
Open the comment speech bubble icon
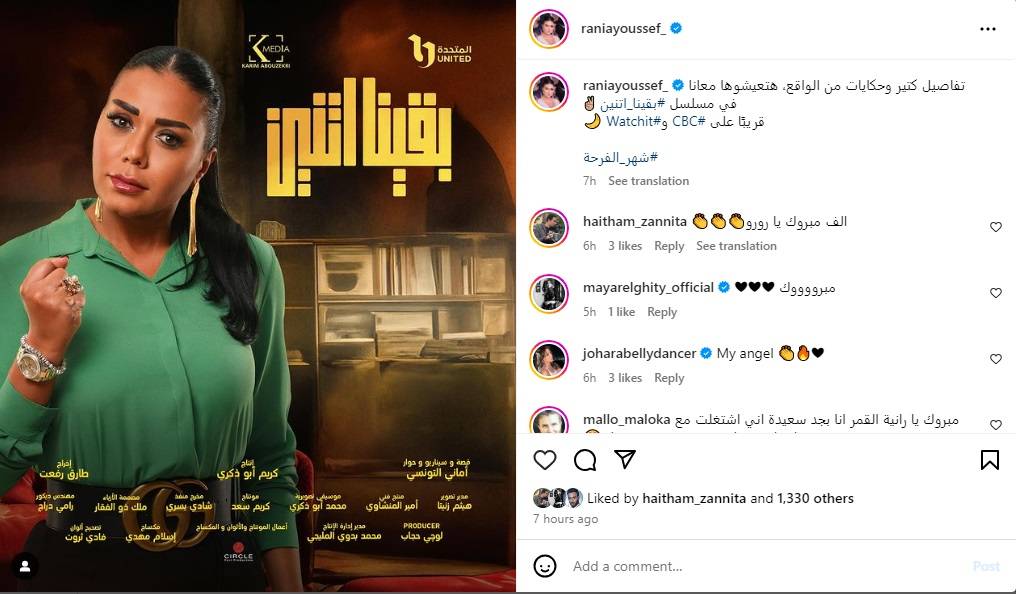coord(585,460)
